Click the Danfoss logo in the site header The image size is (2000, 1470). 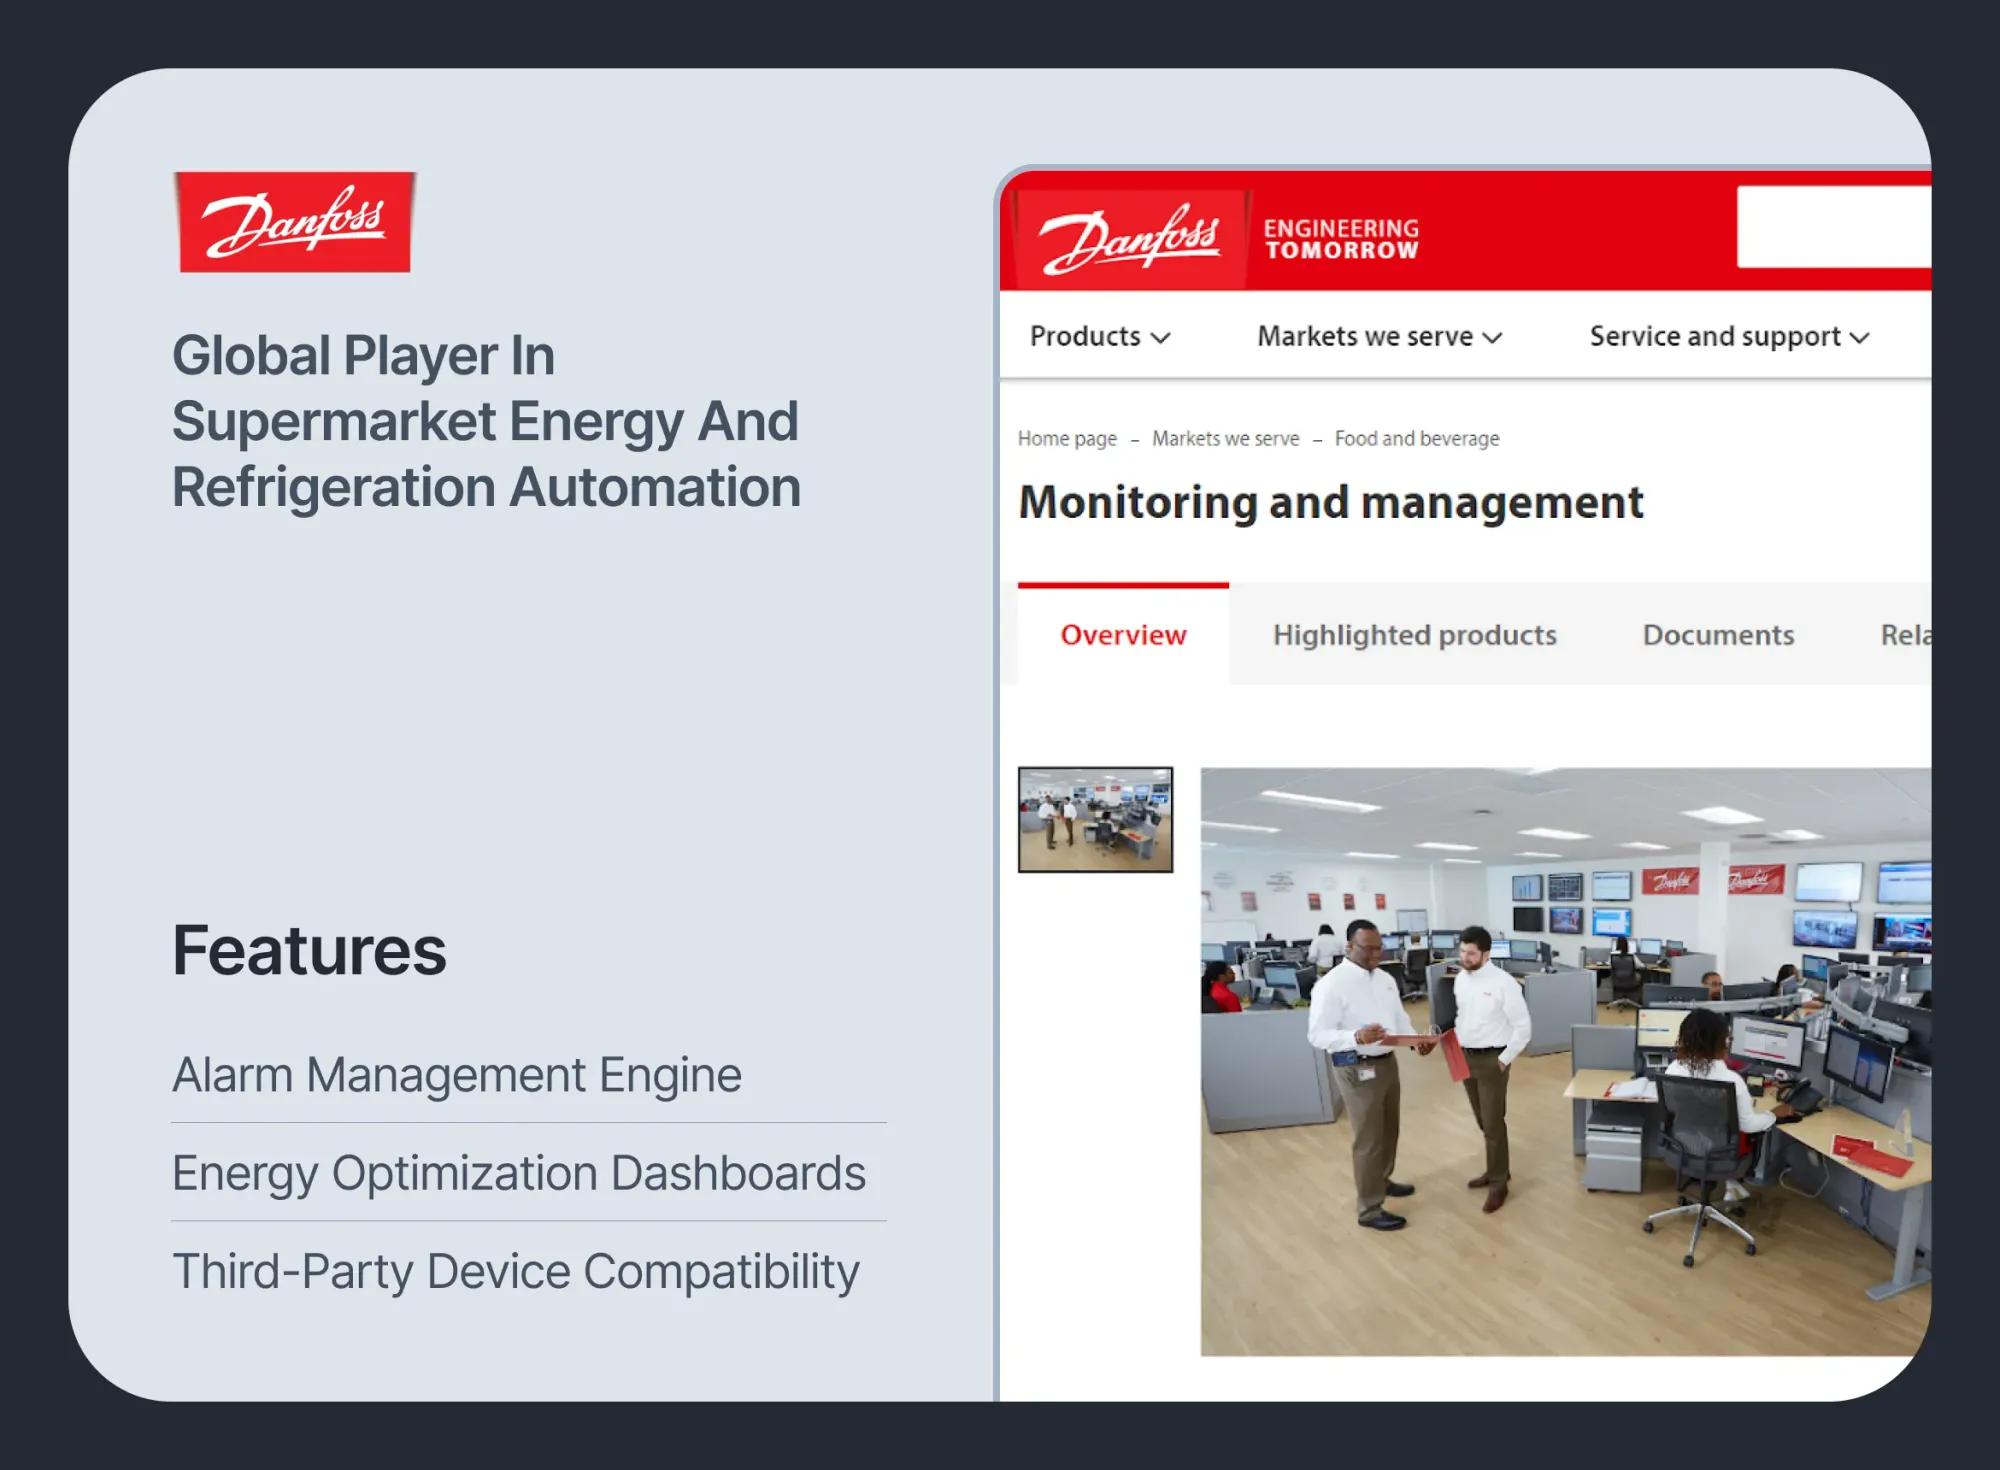(1130, 238)
